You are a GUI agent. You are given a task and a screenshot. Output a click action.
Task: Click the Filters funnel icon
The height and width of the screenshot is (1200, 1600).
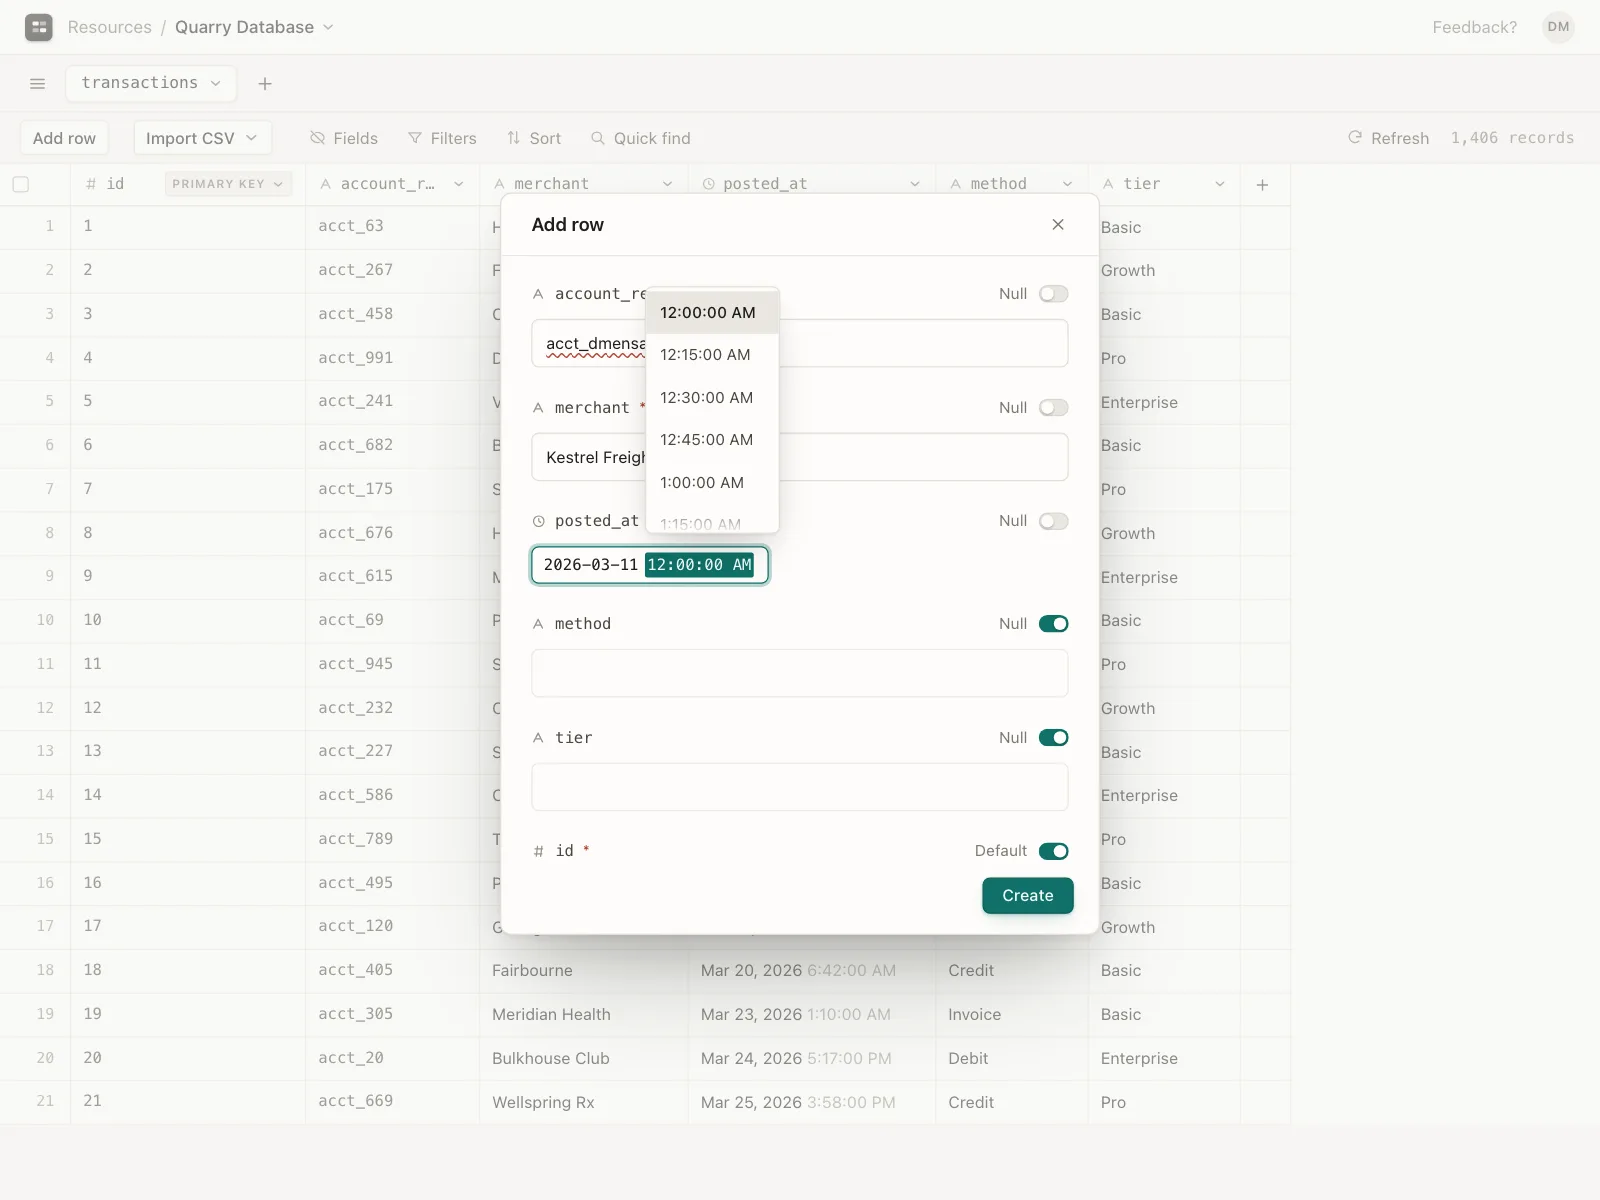[415, 138]
